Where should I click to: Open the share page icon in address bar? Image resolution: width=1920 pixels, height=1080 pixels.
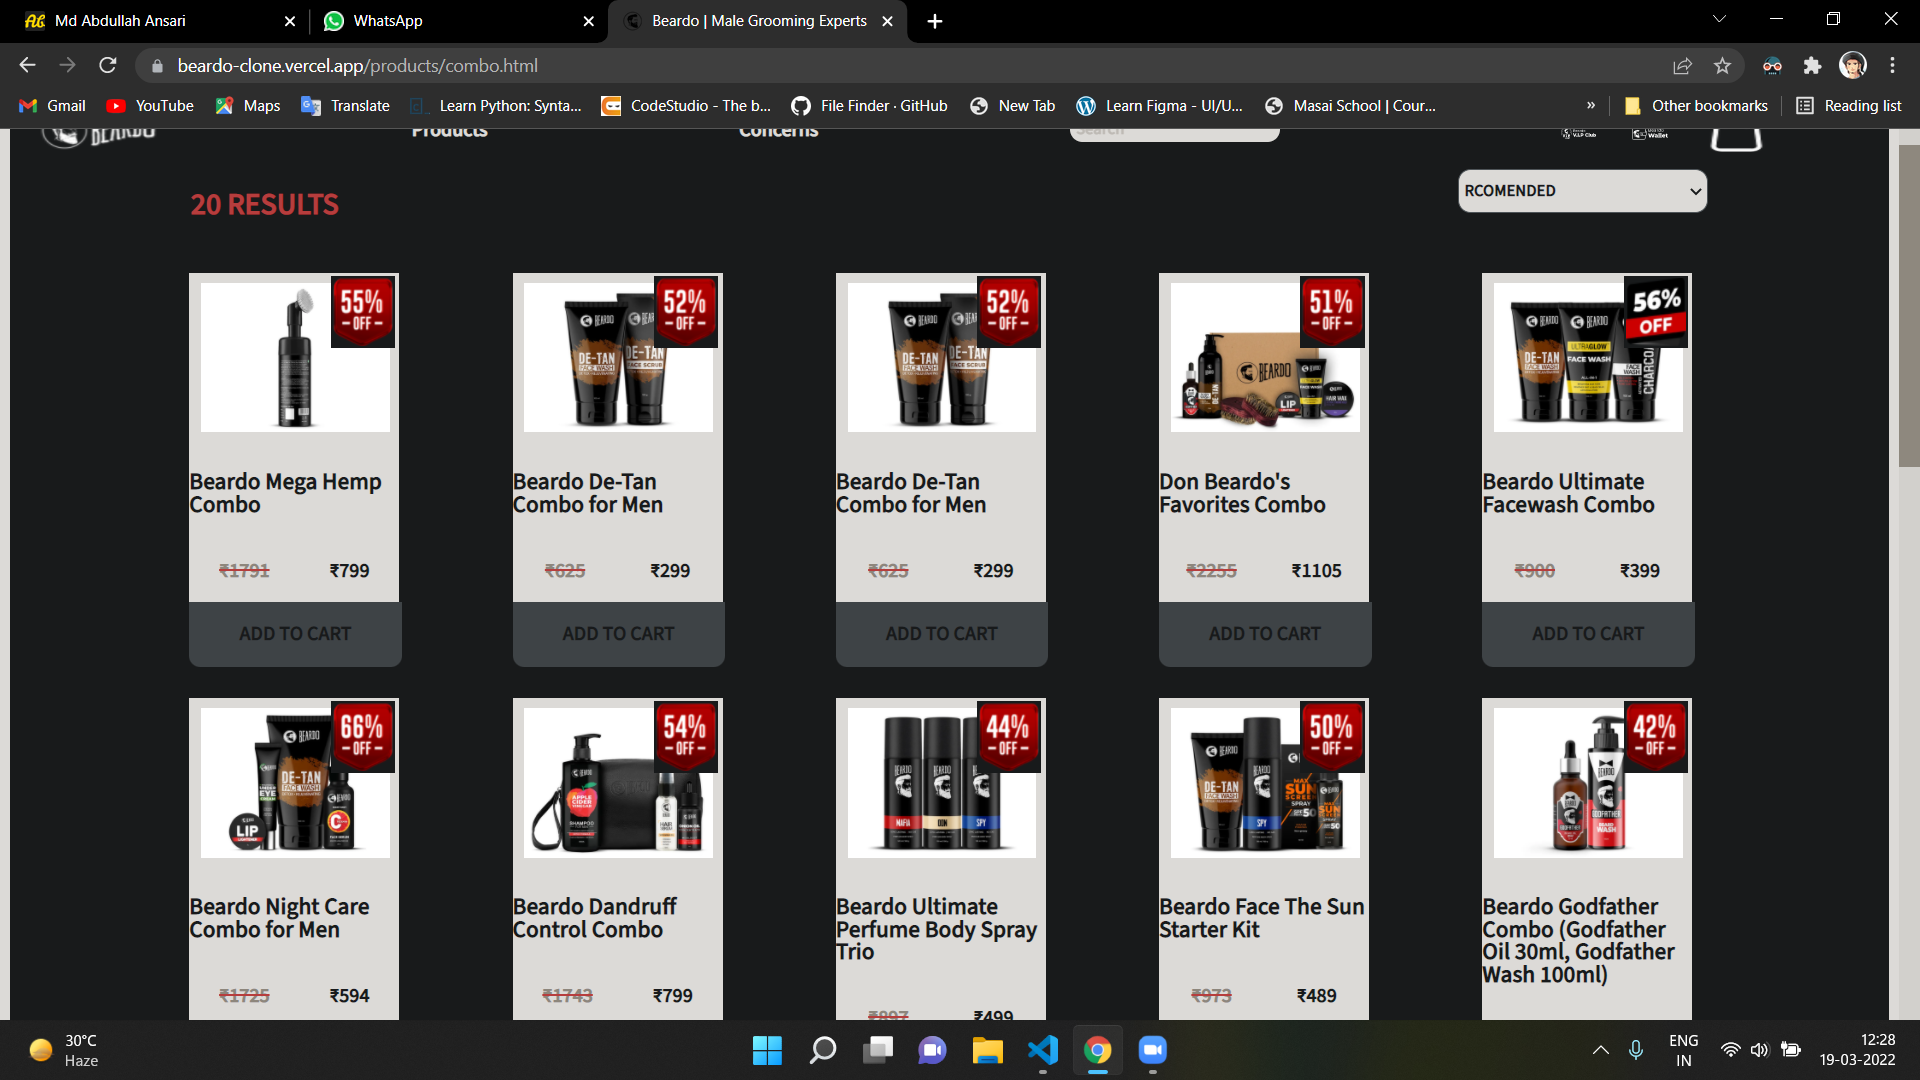[1682, 66]
